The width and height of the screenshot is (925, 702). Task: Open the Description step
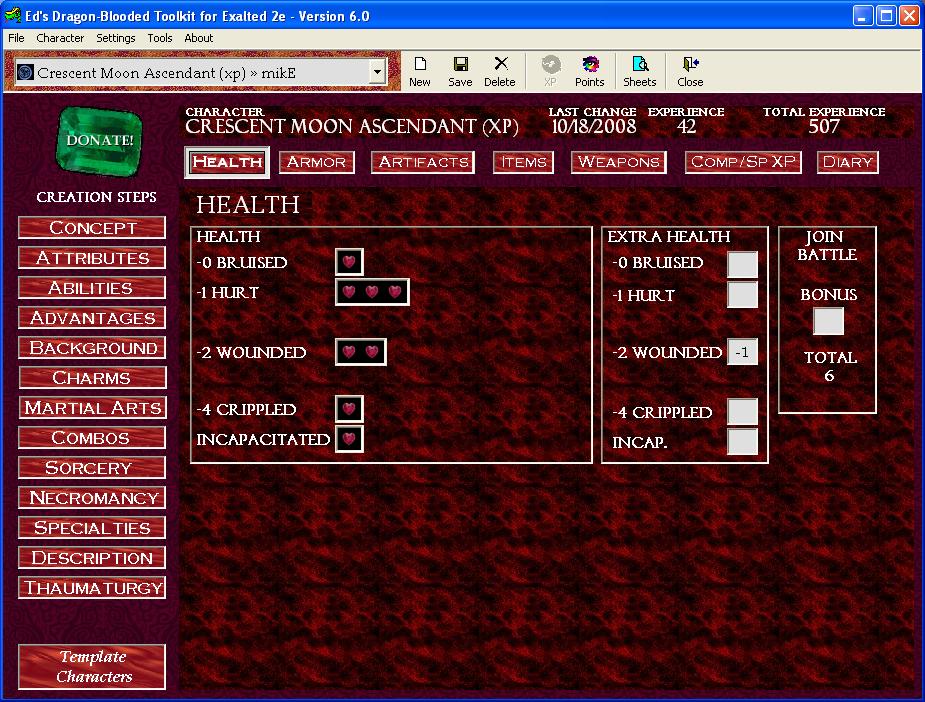point(92,558)
